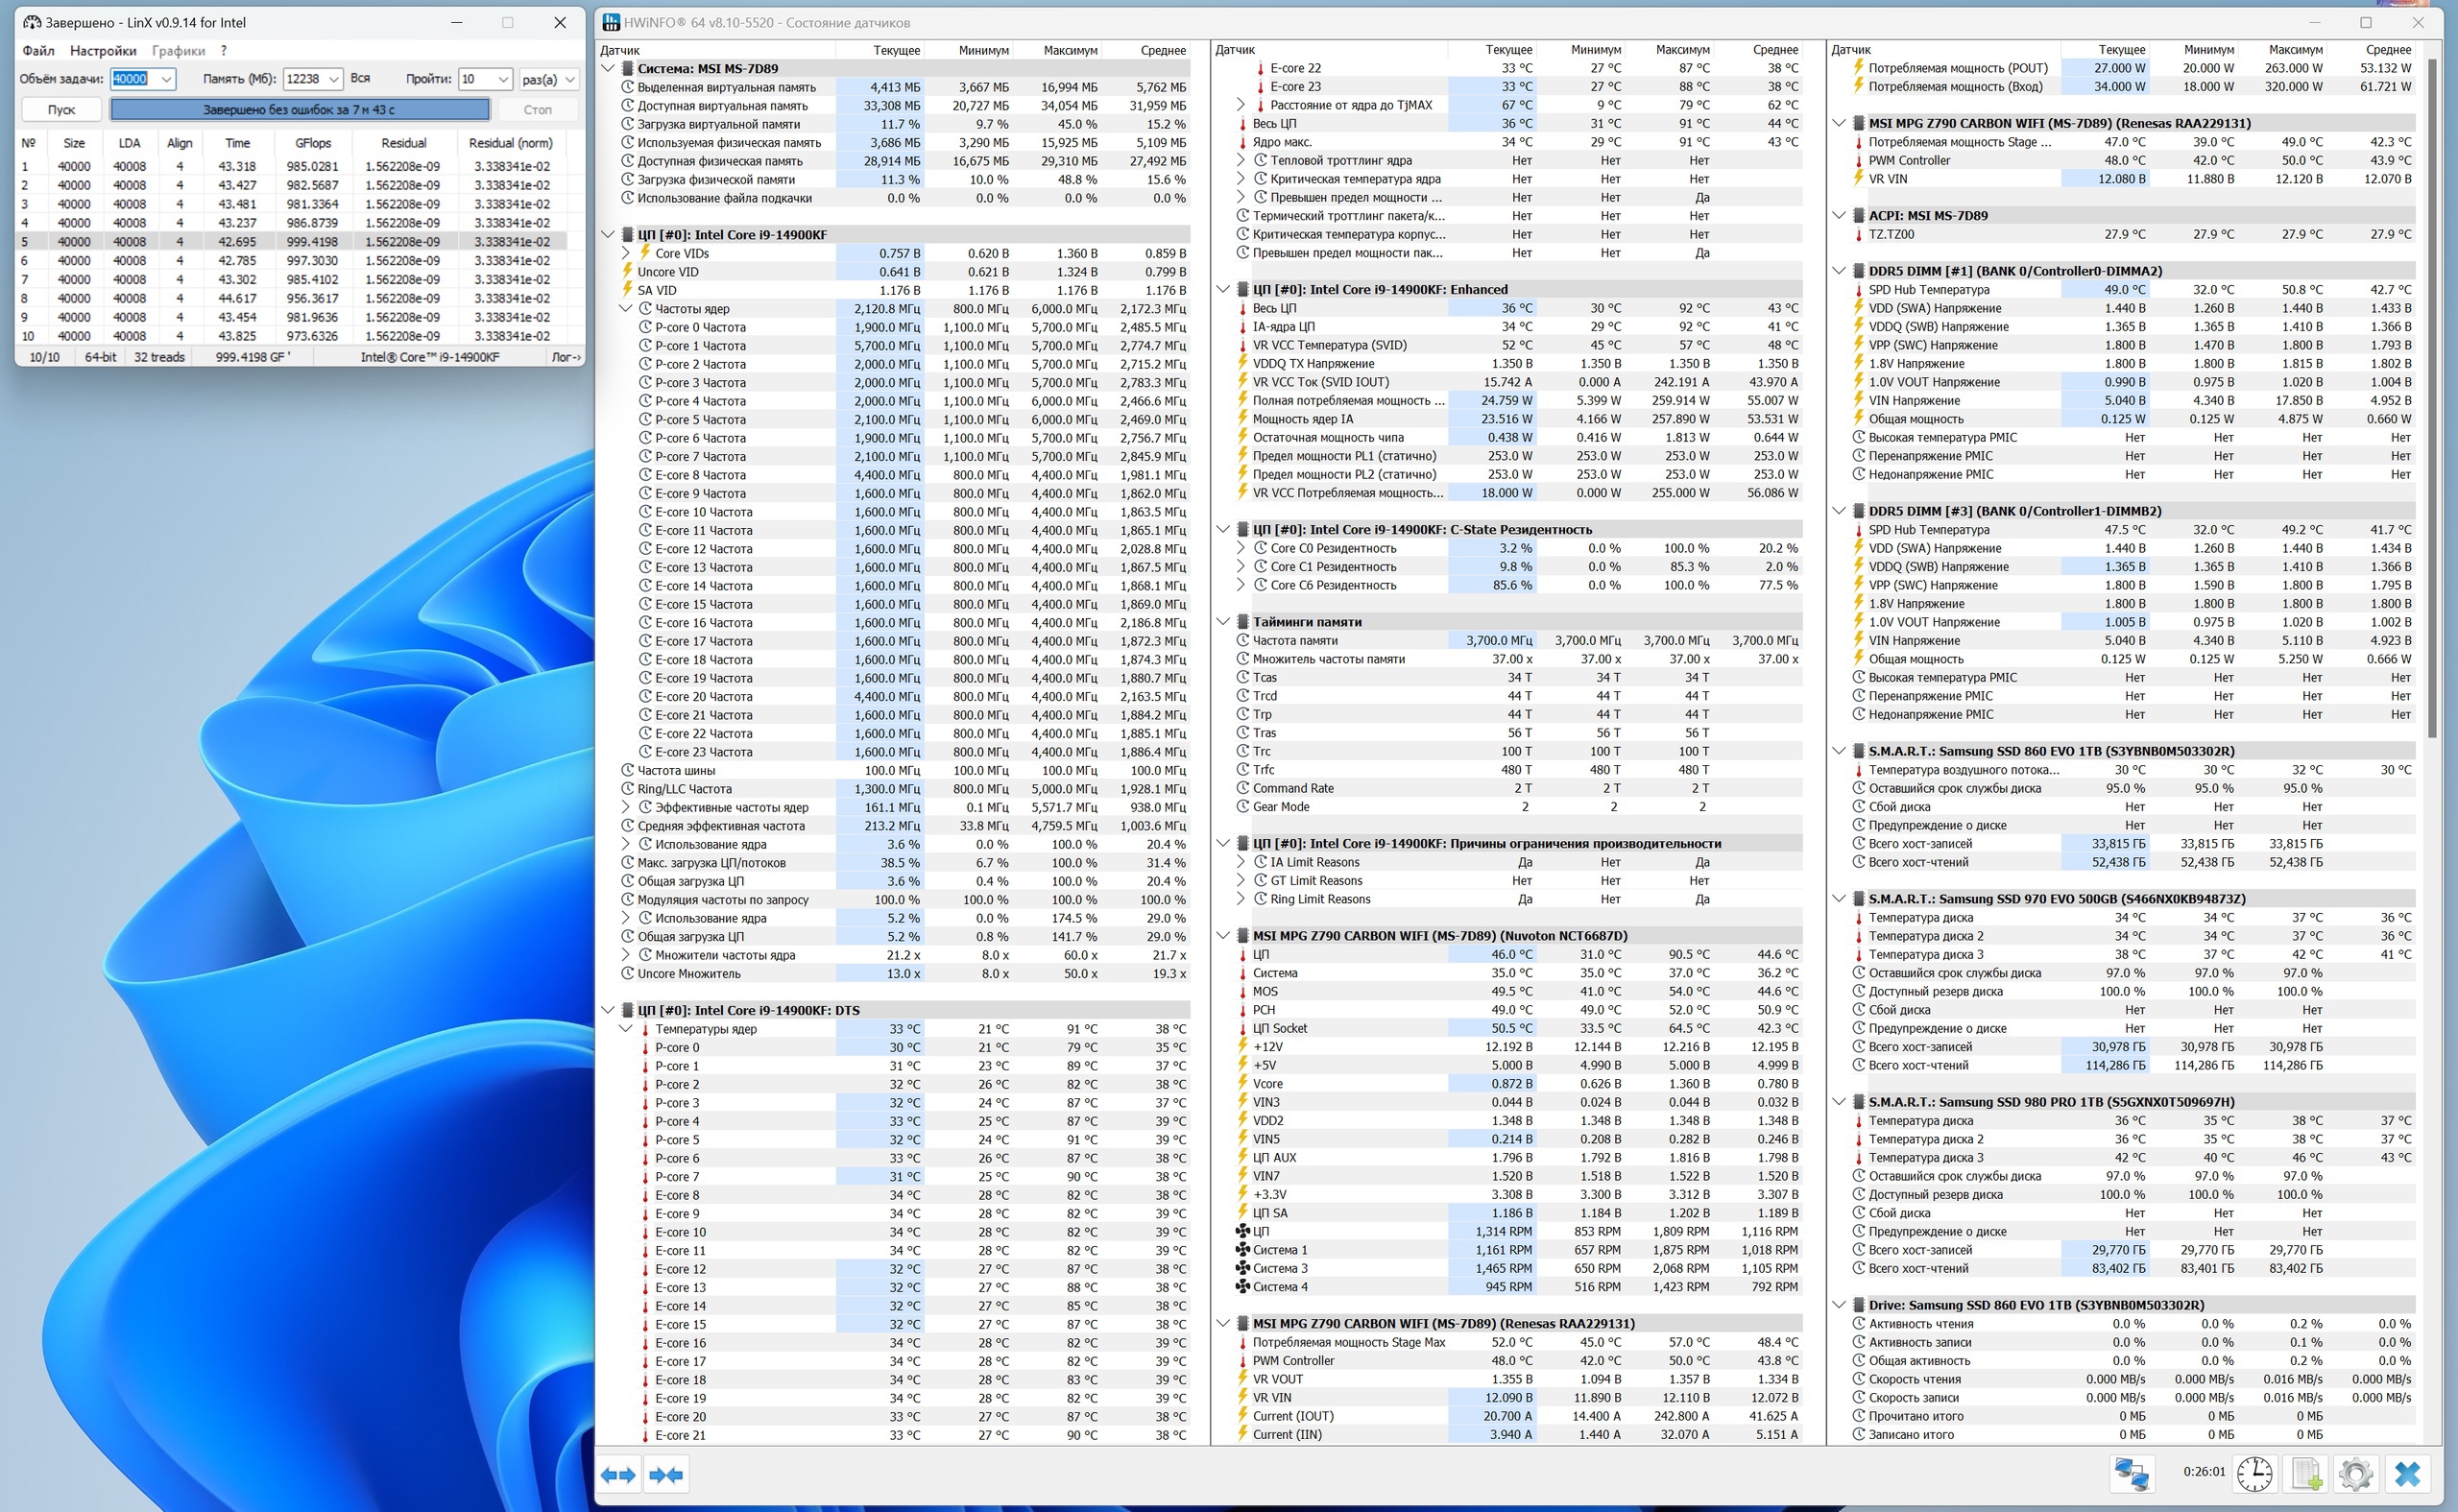This screenshot has height=1512, width=2458.
Task: Click the expand-columns double arrow icon
Action: click(x=618, y=1475)
